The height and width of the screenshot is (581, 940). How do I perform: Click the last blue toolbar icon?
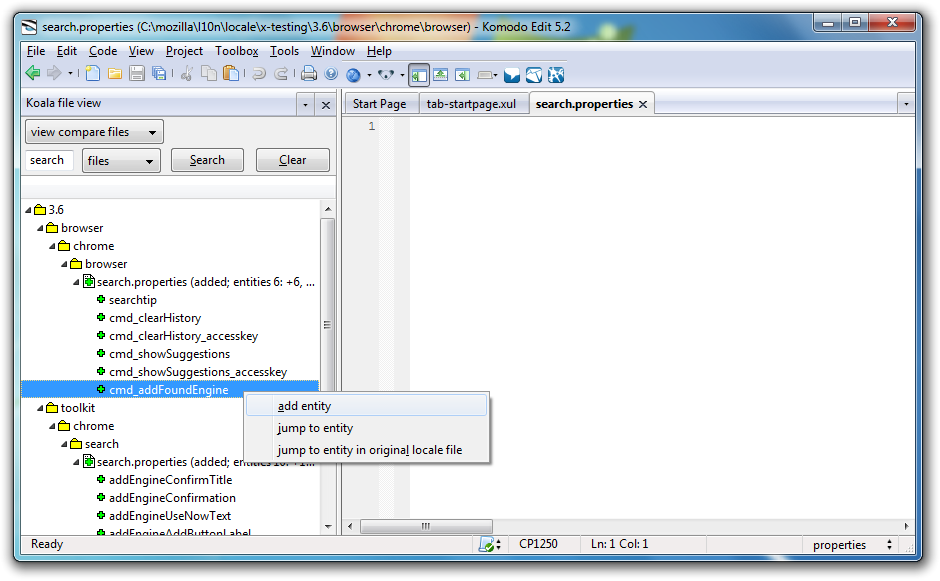pyautogui.click(x=556, y=75)
